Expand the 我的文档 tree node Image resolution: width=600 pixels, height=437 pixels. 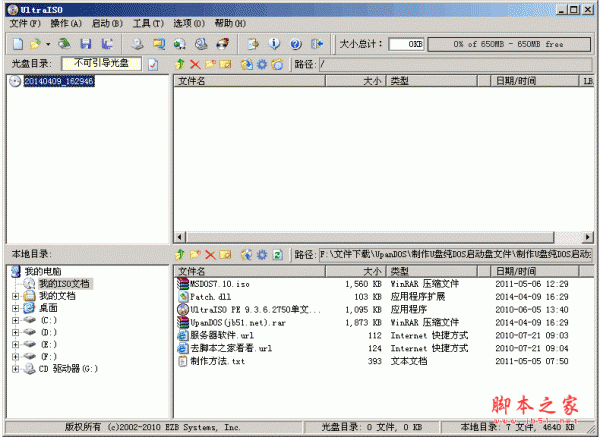(x=15, y=296)
